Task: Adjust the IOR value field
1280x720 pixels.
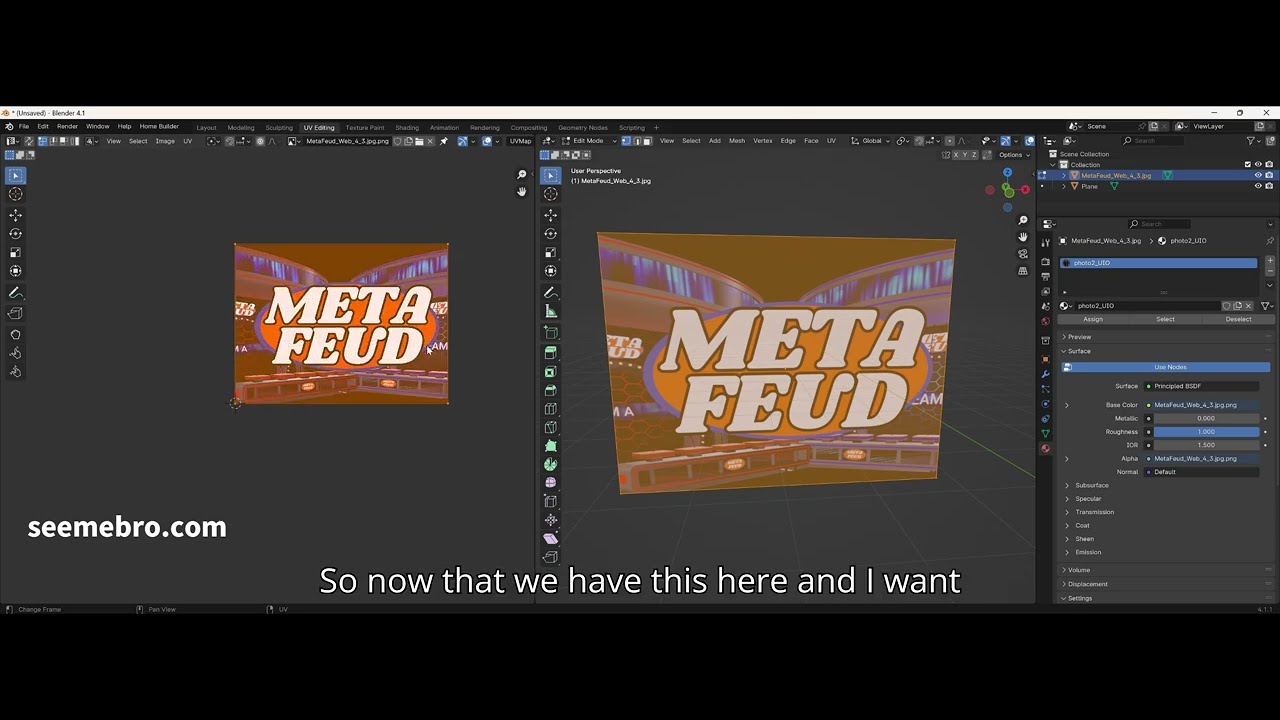Action: [x=1206, y=445]
